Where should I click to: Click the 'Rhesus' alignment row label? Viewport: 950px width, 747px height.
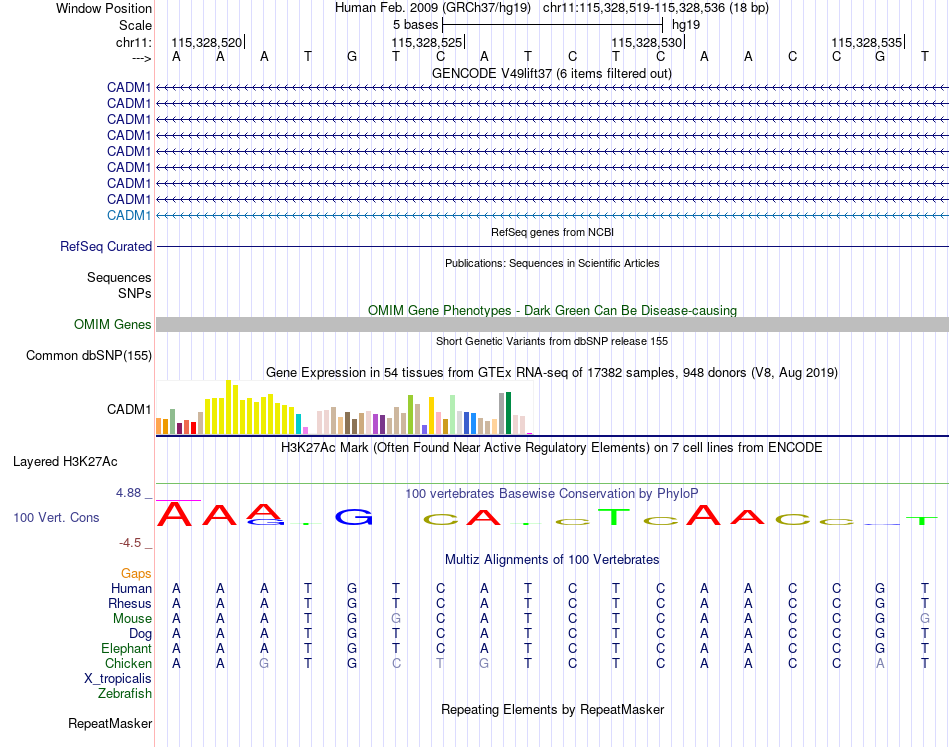pyautogui.click(x=130, y=603)
